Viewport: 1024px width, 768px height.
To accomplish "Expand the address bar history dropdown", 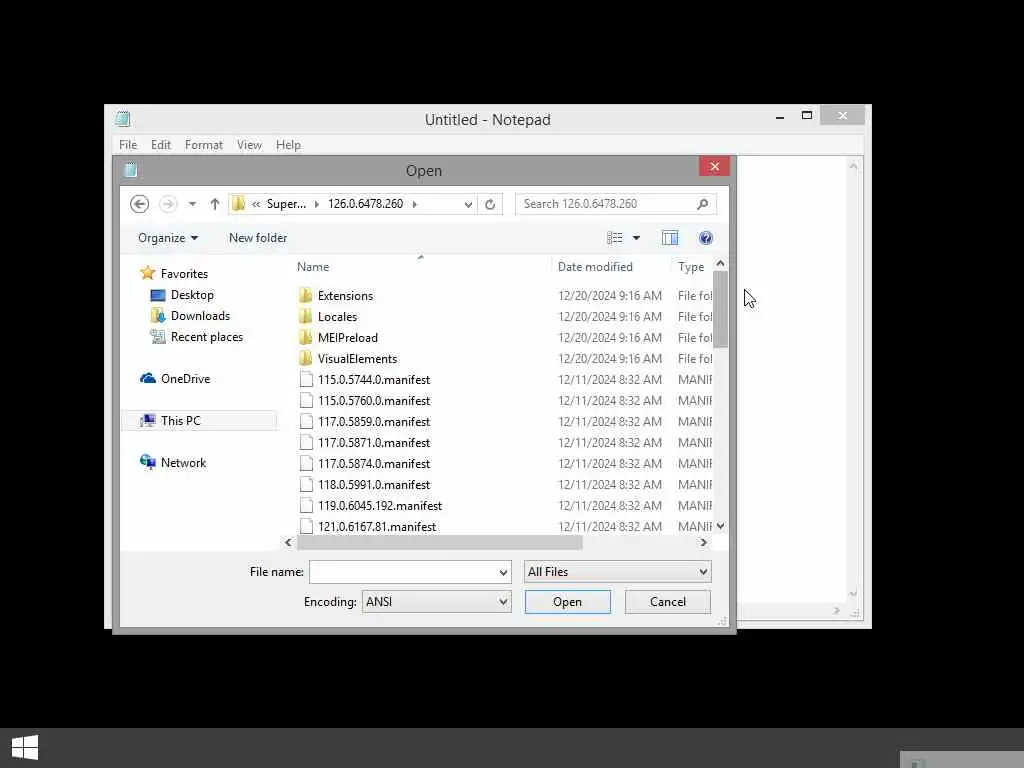I will [x=468, y=204].
